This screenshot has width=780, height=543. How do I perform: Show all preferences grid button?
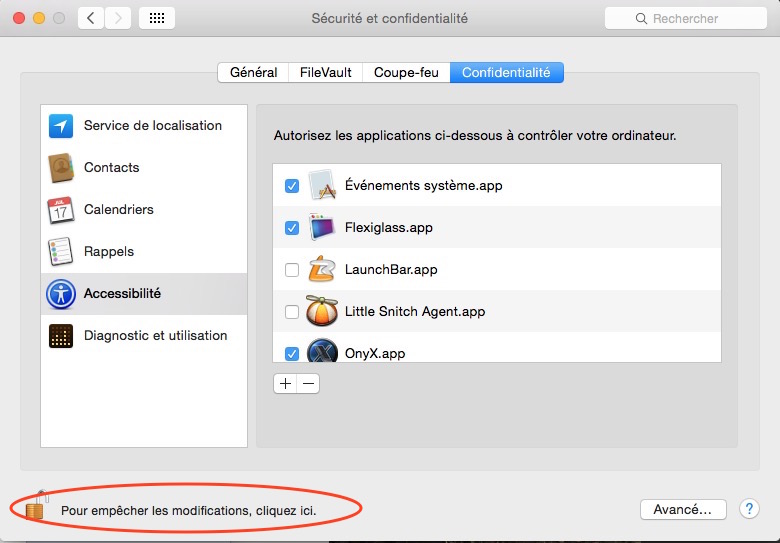[x=157, y=18]
